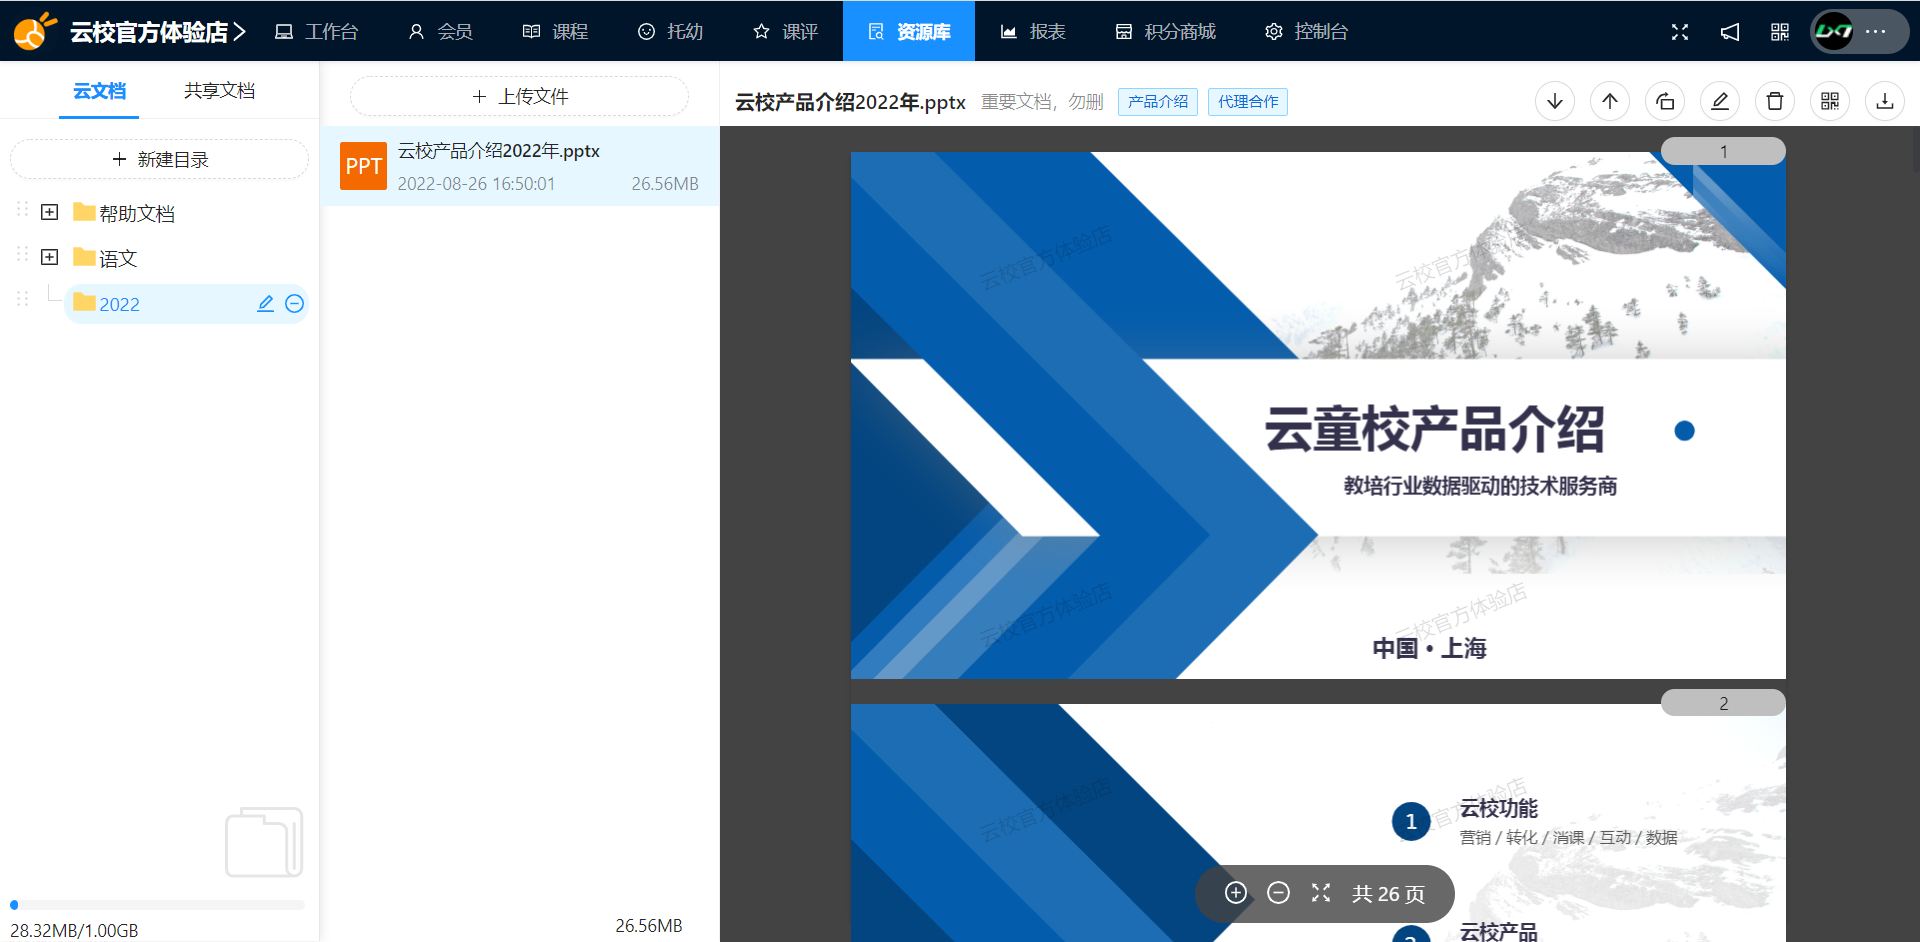
Task: Go to the 会员 menu
Action: [440, 32]
